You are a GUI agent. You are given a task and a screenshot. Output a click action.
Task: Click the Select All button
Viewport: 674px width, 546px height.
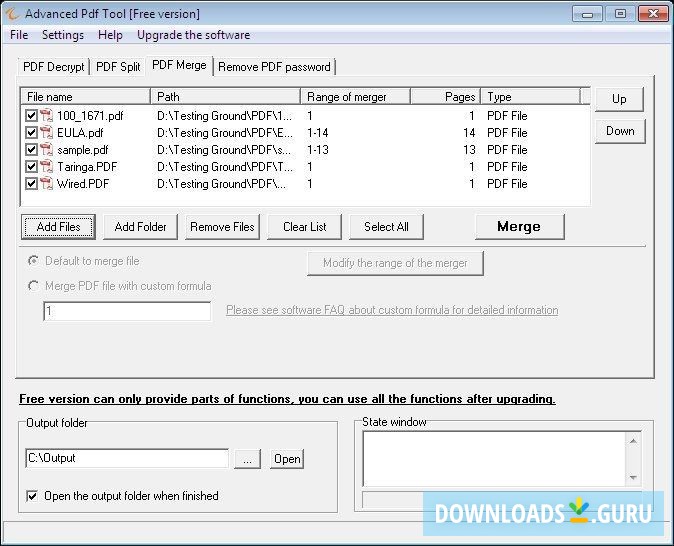point(386,227)
